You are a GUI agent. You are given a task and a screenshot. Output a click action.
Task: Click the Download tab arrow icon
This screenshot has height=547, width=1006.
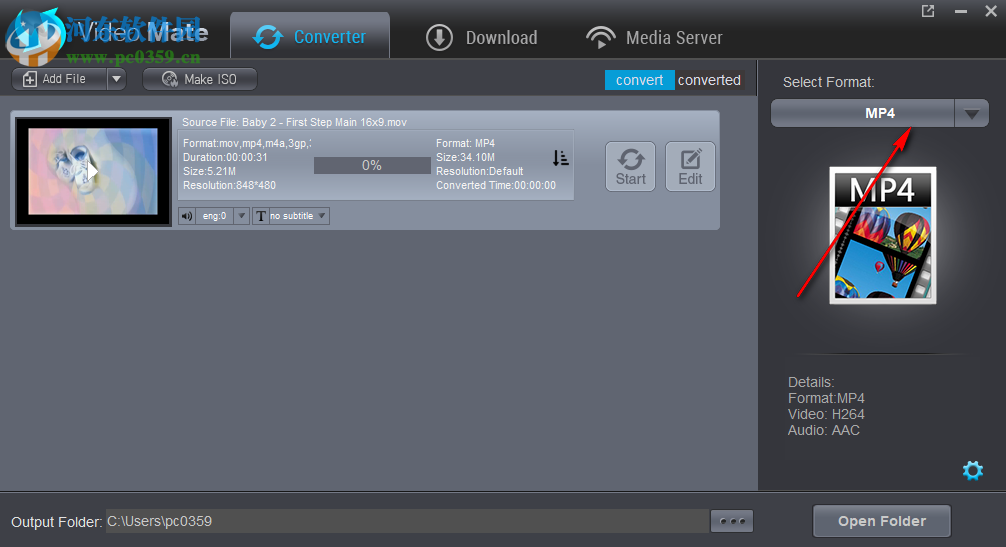pos(439,37)
